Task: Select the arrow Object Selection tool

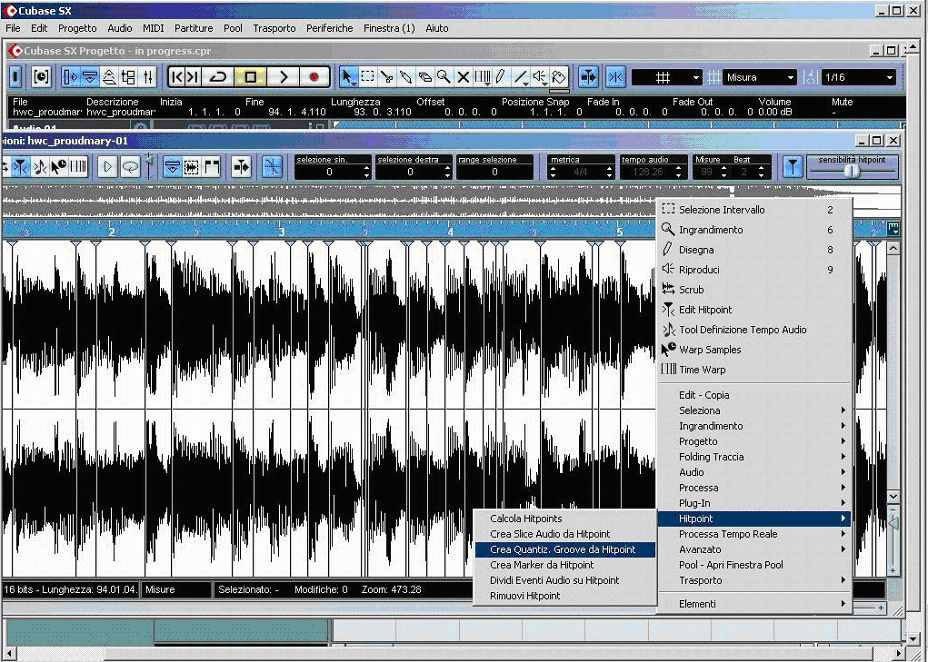Action: point(347,77)
